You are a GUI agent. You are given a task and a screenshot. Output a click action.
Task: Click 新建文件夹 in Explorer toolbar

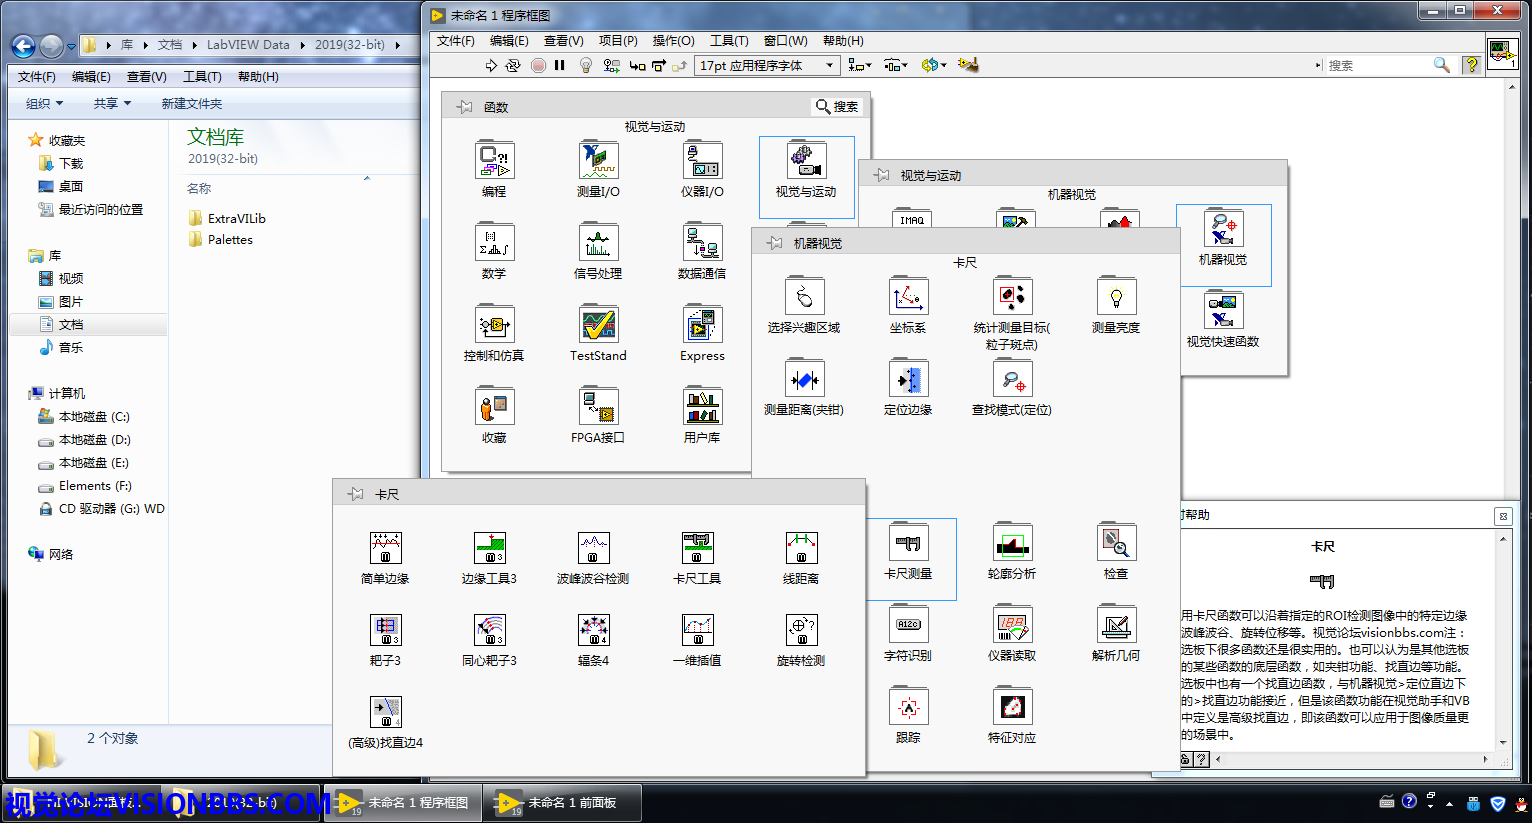tap(192, 104)
